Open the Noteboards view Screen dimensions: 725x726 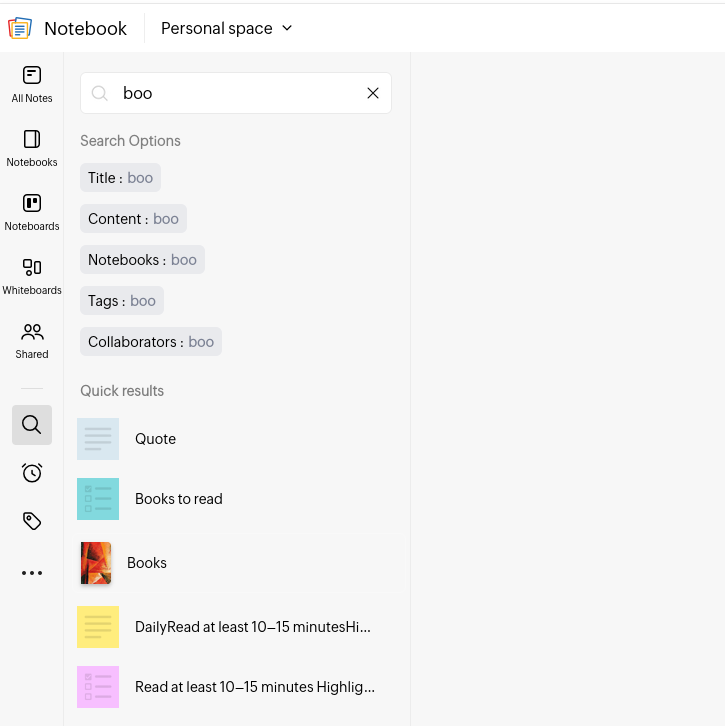pyautogui.click(x=32, y=212)
